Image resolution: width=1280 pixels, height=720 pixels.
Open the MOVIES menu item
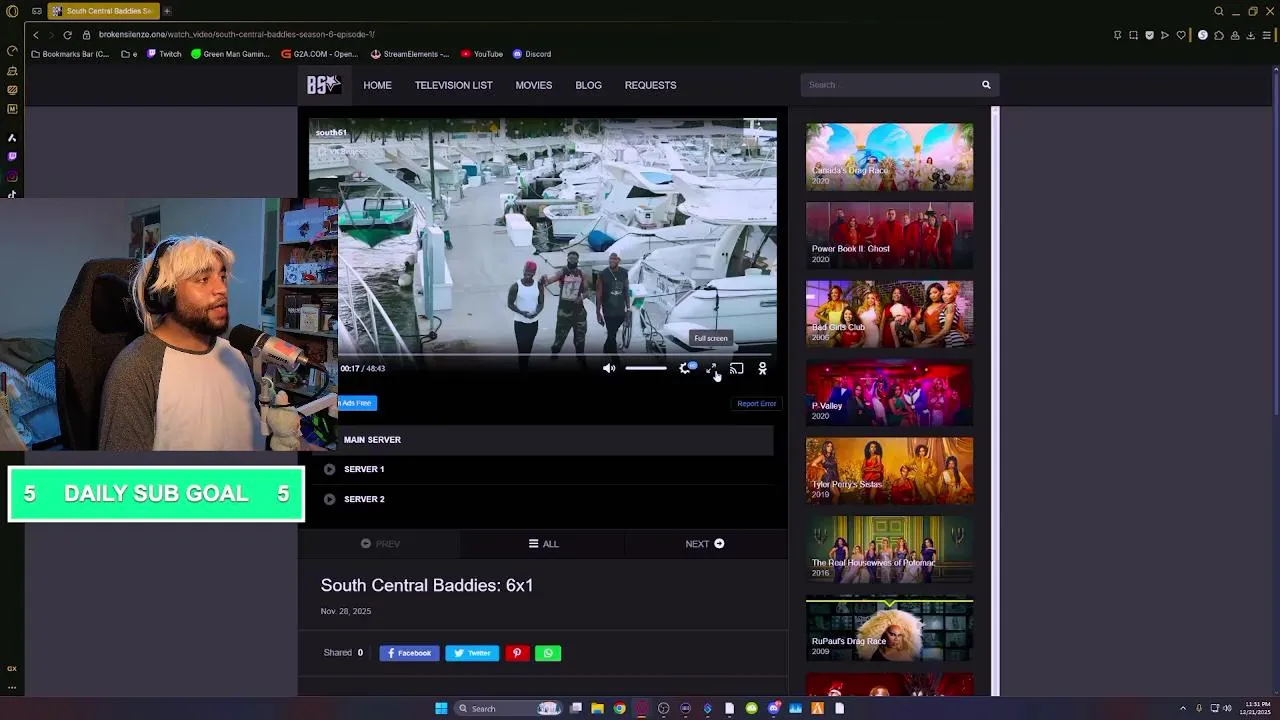(x=534, y=85)
